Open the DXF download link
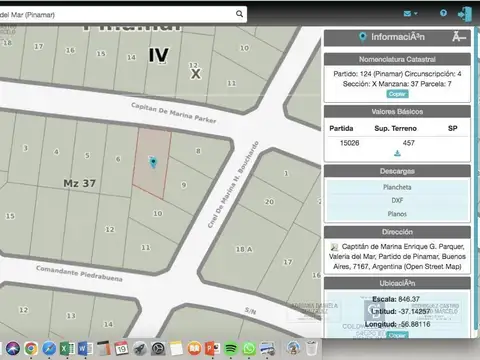Image resolution: width=480 pixels, height=360 pixels. click(x=397, y=200)
